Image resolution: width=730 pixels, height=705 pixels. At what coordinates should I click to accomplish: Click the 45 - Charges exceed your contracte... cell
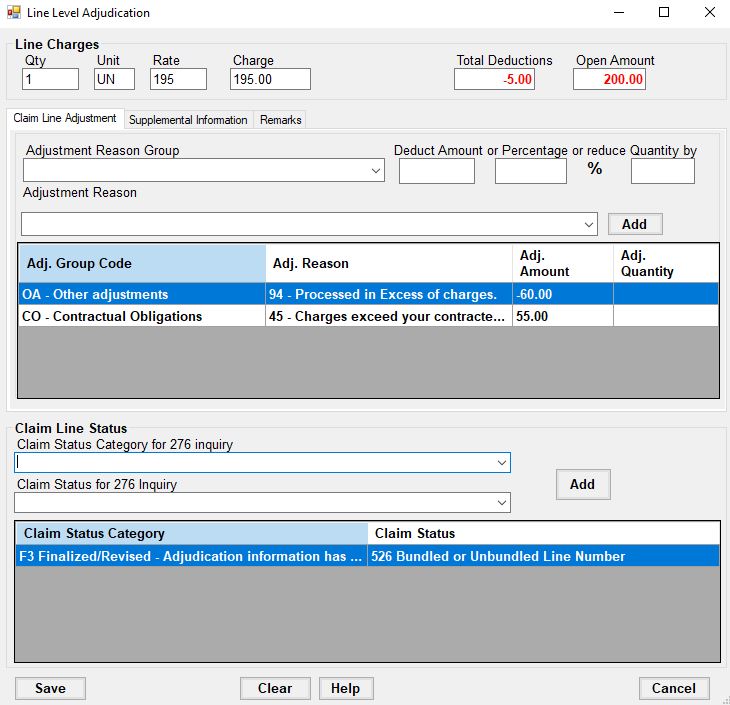coord(389,316)
